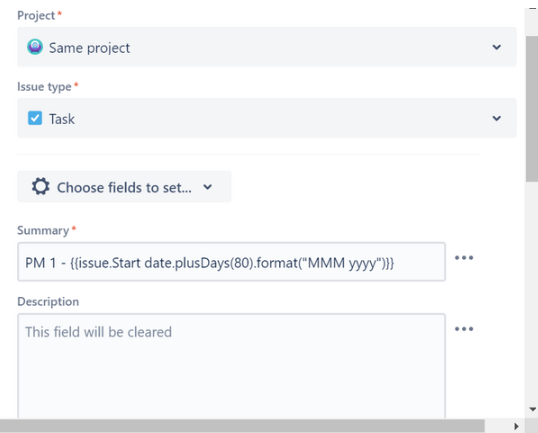Select the Same project option field

coord(267,47)
